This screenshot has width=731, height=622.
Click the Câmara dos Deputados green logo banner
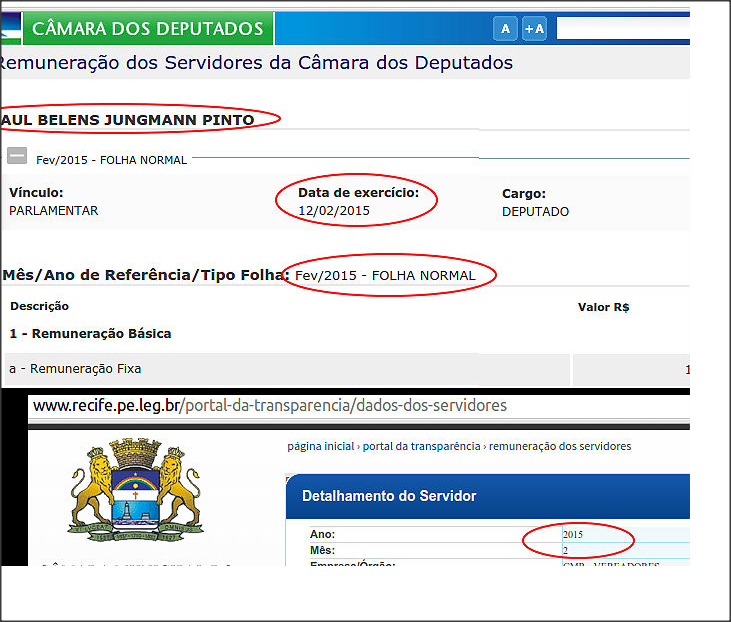pos(148,28)
